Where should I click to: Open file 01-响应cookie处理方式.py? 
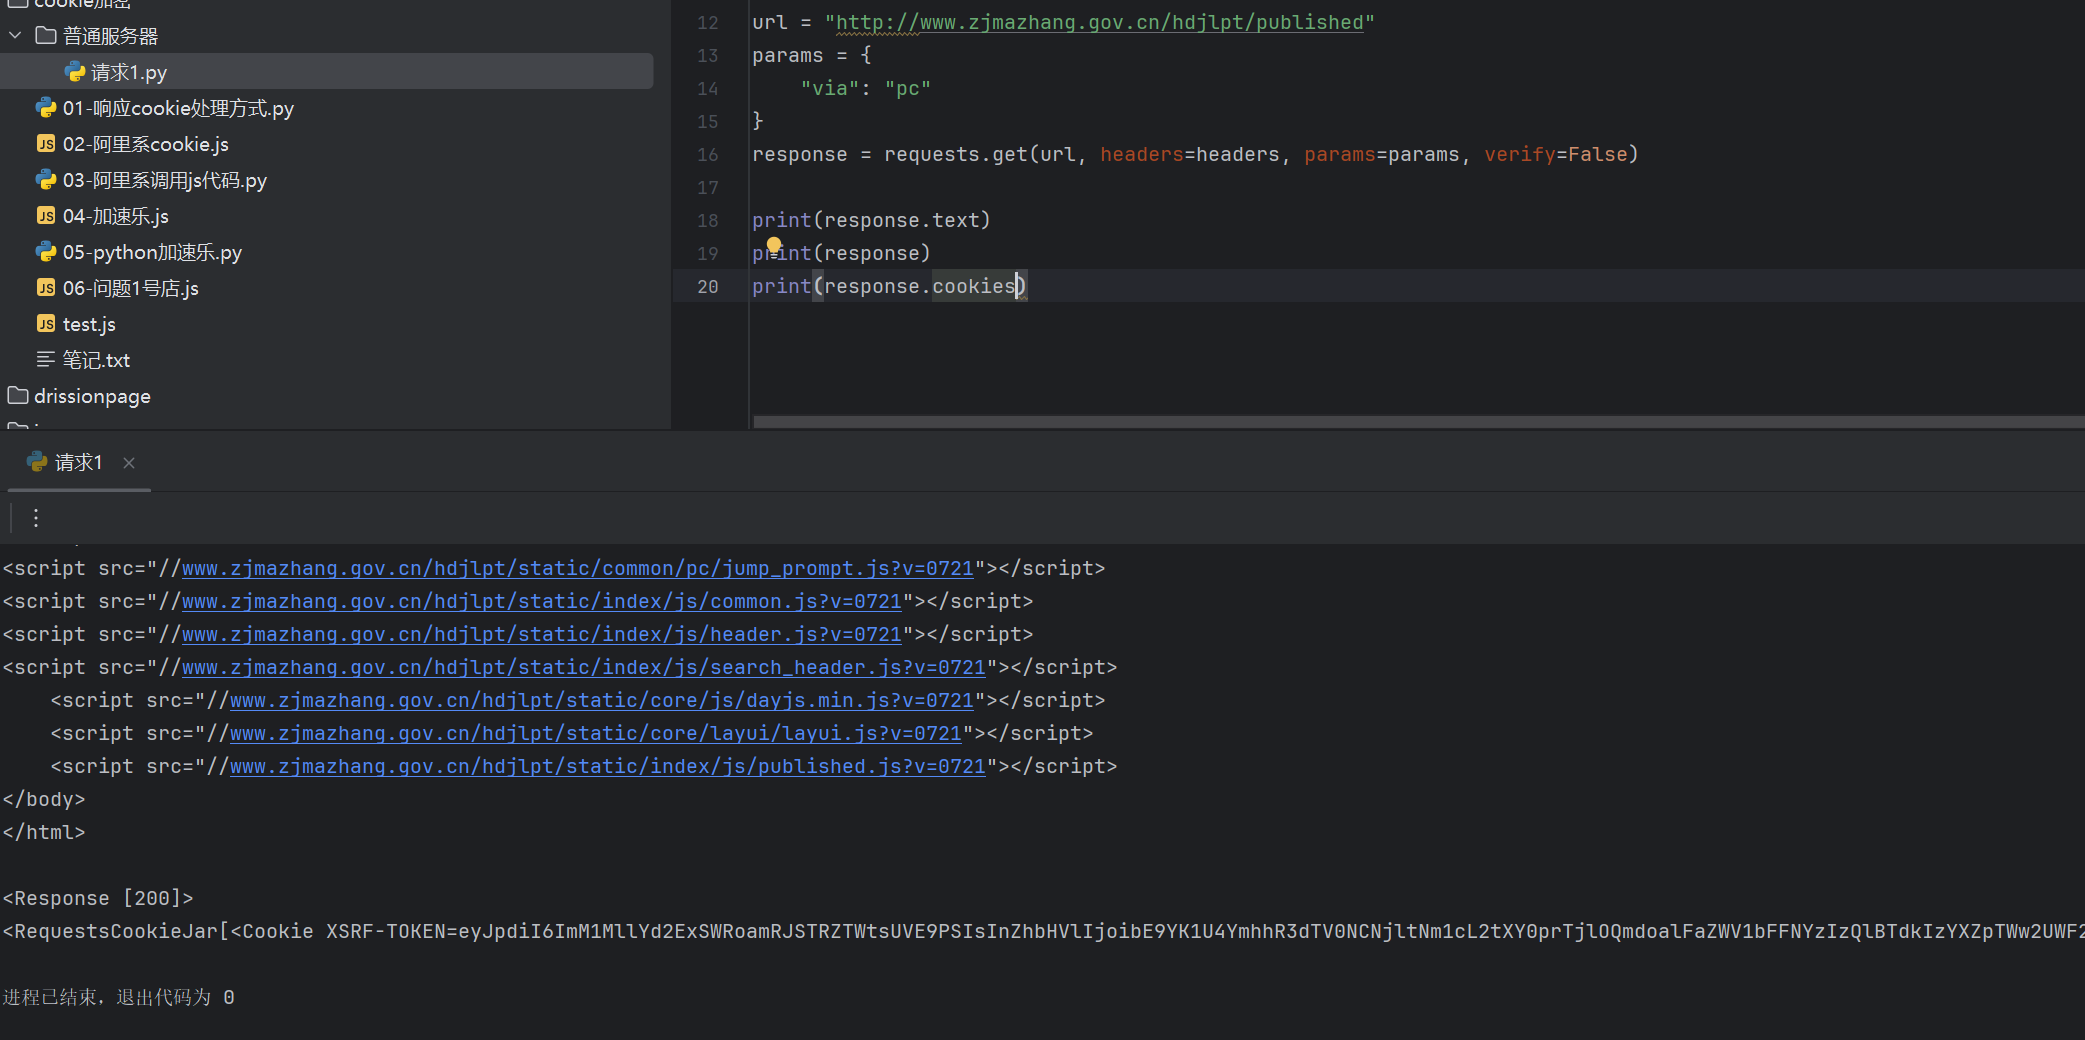tap(178, 108)
